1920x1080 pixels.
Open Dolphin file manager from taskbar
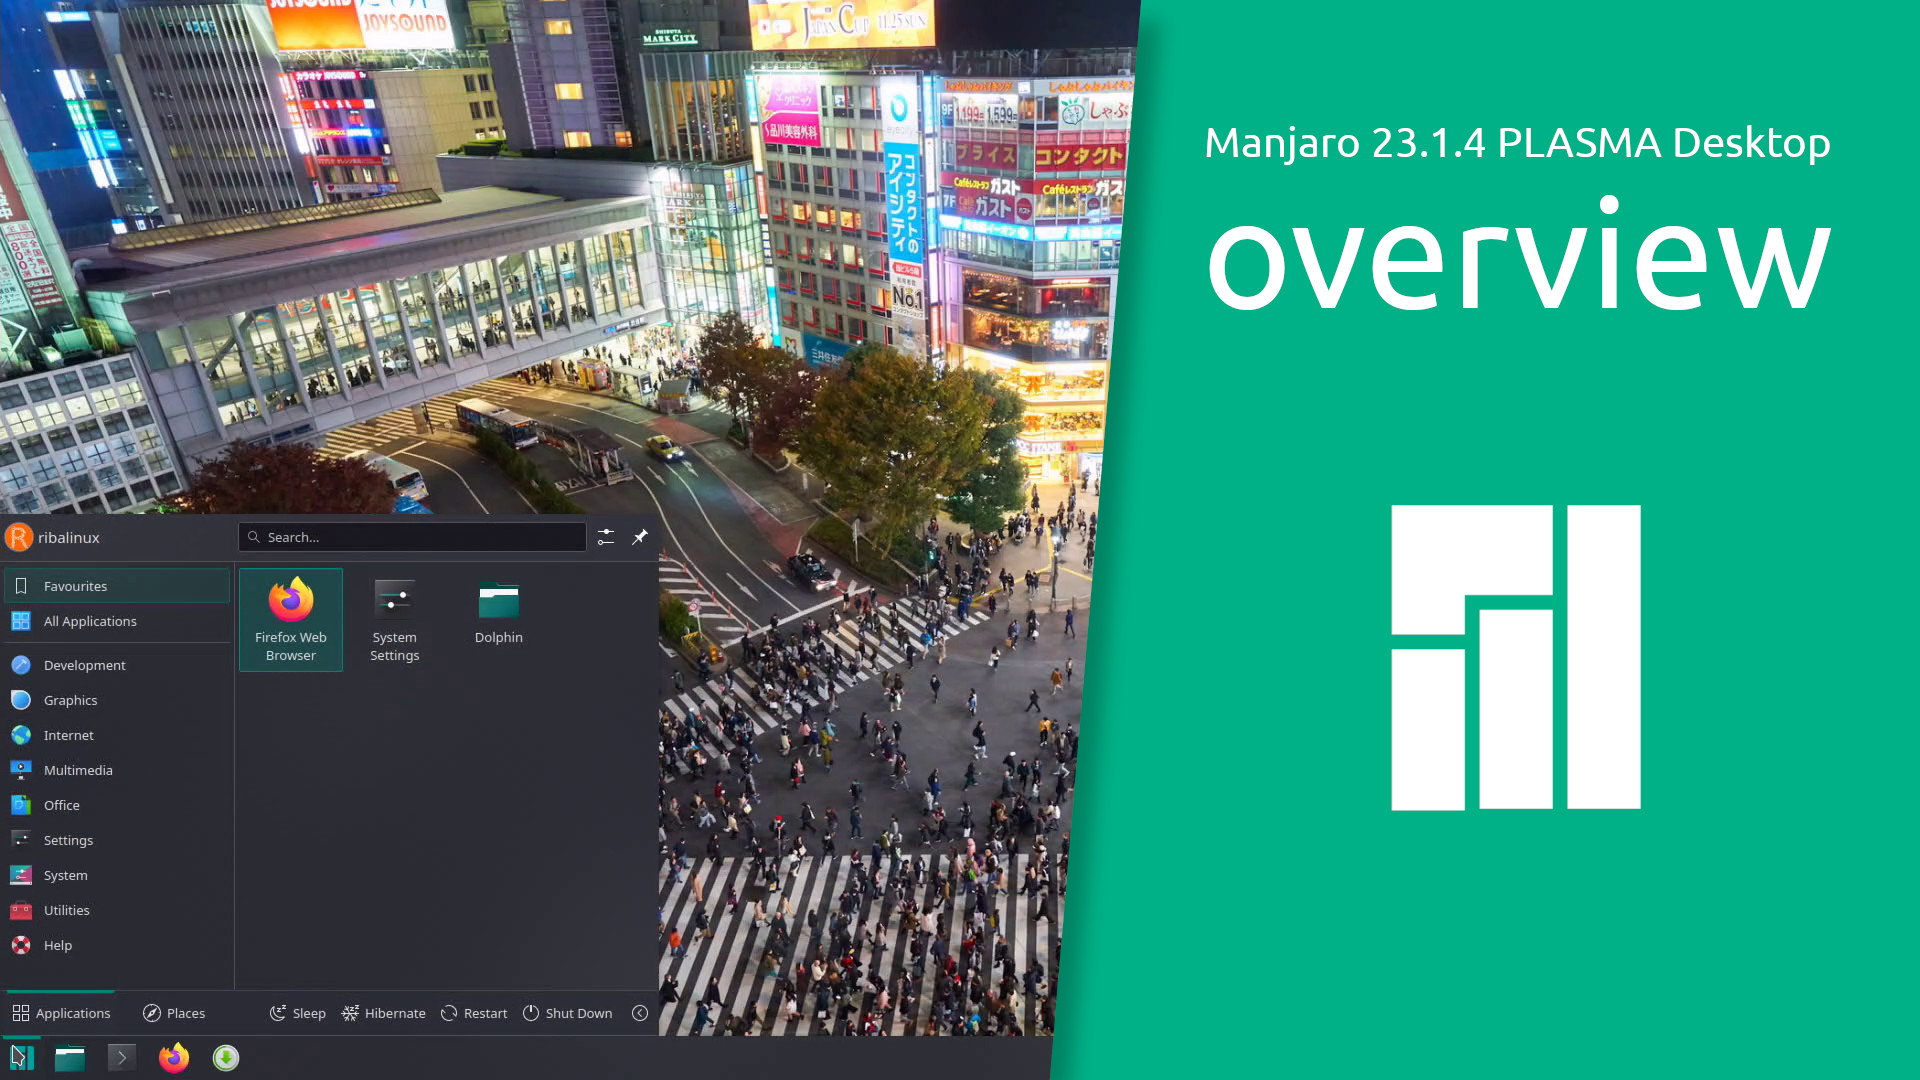click(x=70, y=1058)
